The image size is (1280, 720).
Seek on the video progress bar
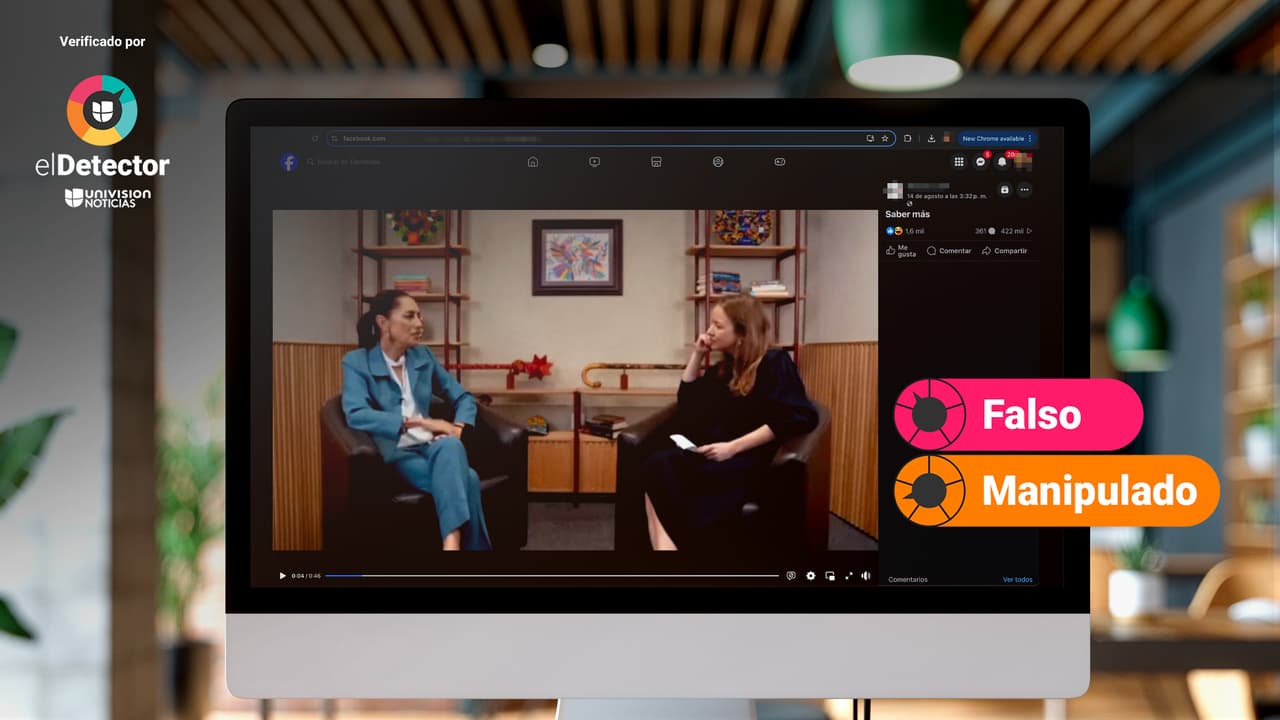pos(551,576)
